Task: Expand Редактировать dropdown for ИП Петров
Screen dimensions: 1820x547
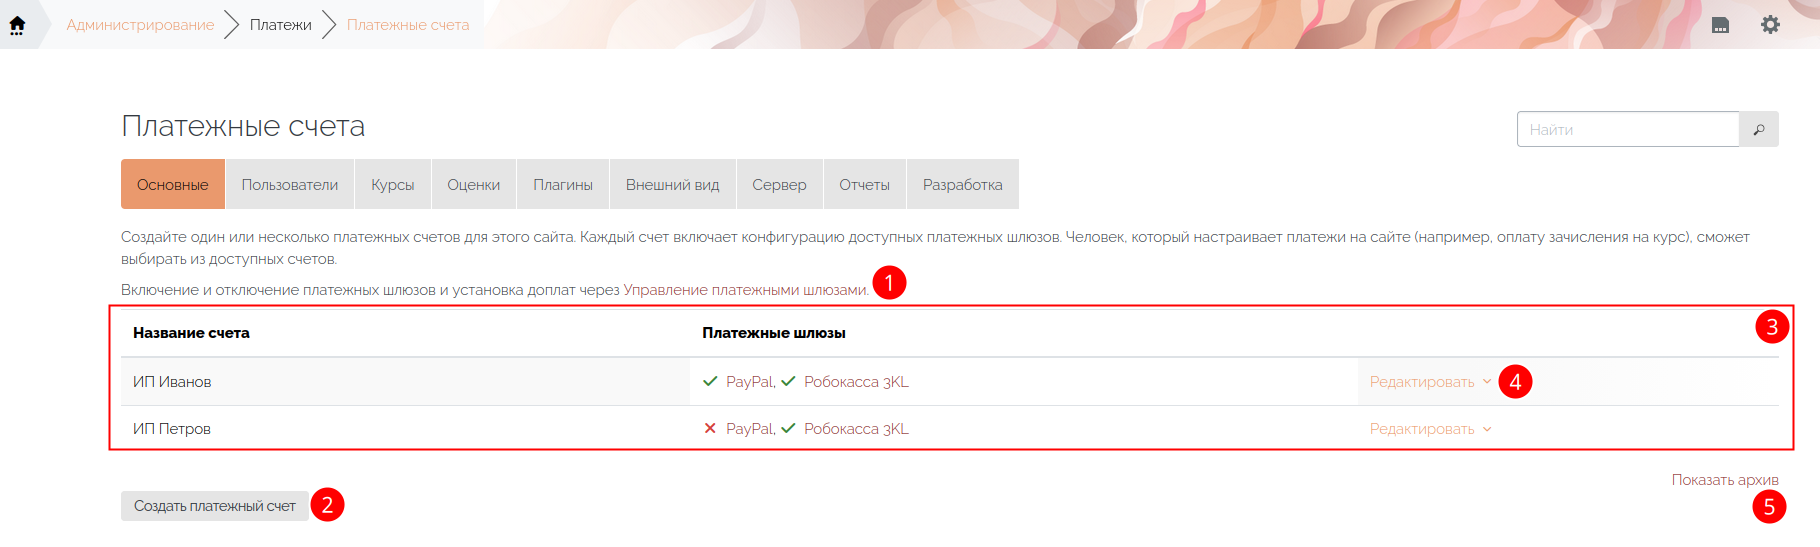Action: [x=1430, y=429]
